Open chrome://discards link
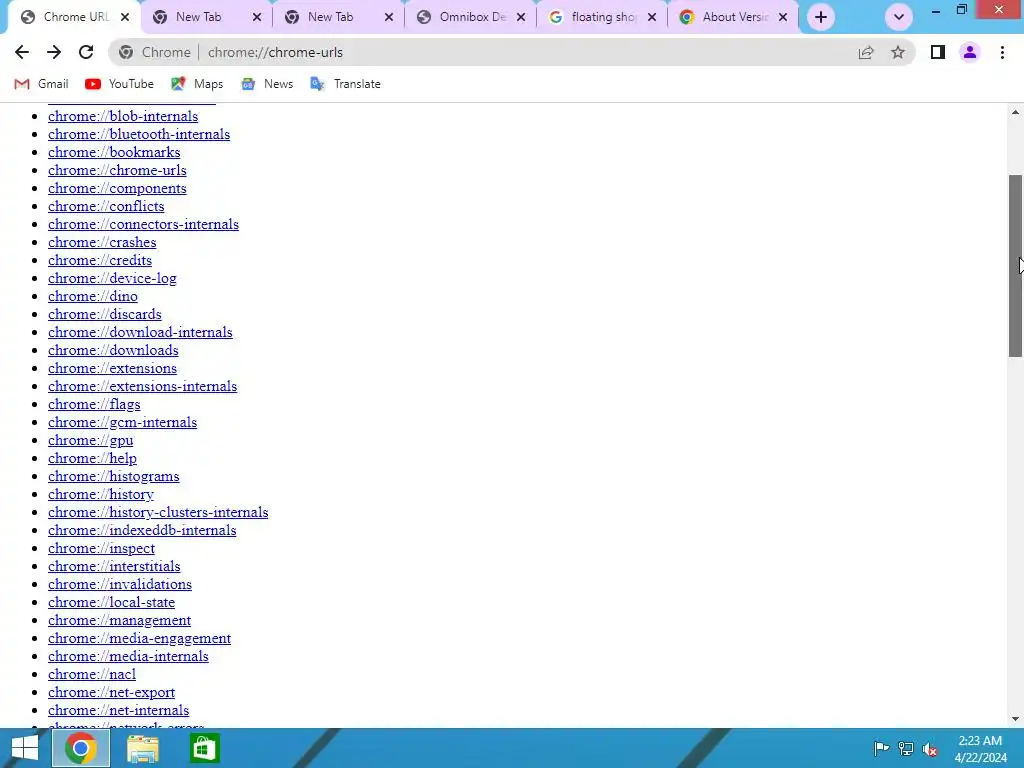1024x768 pixels. click(x=104, y=314)
